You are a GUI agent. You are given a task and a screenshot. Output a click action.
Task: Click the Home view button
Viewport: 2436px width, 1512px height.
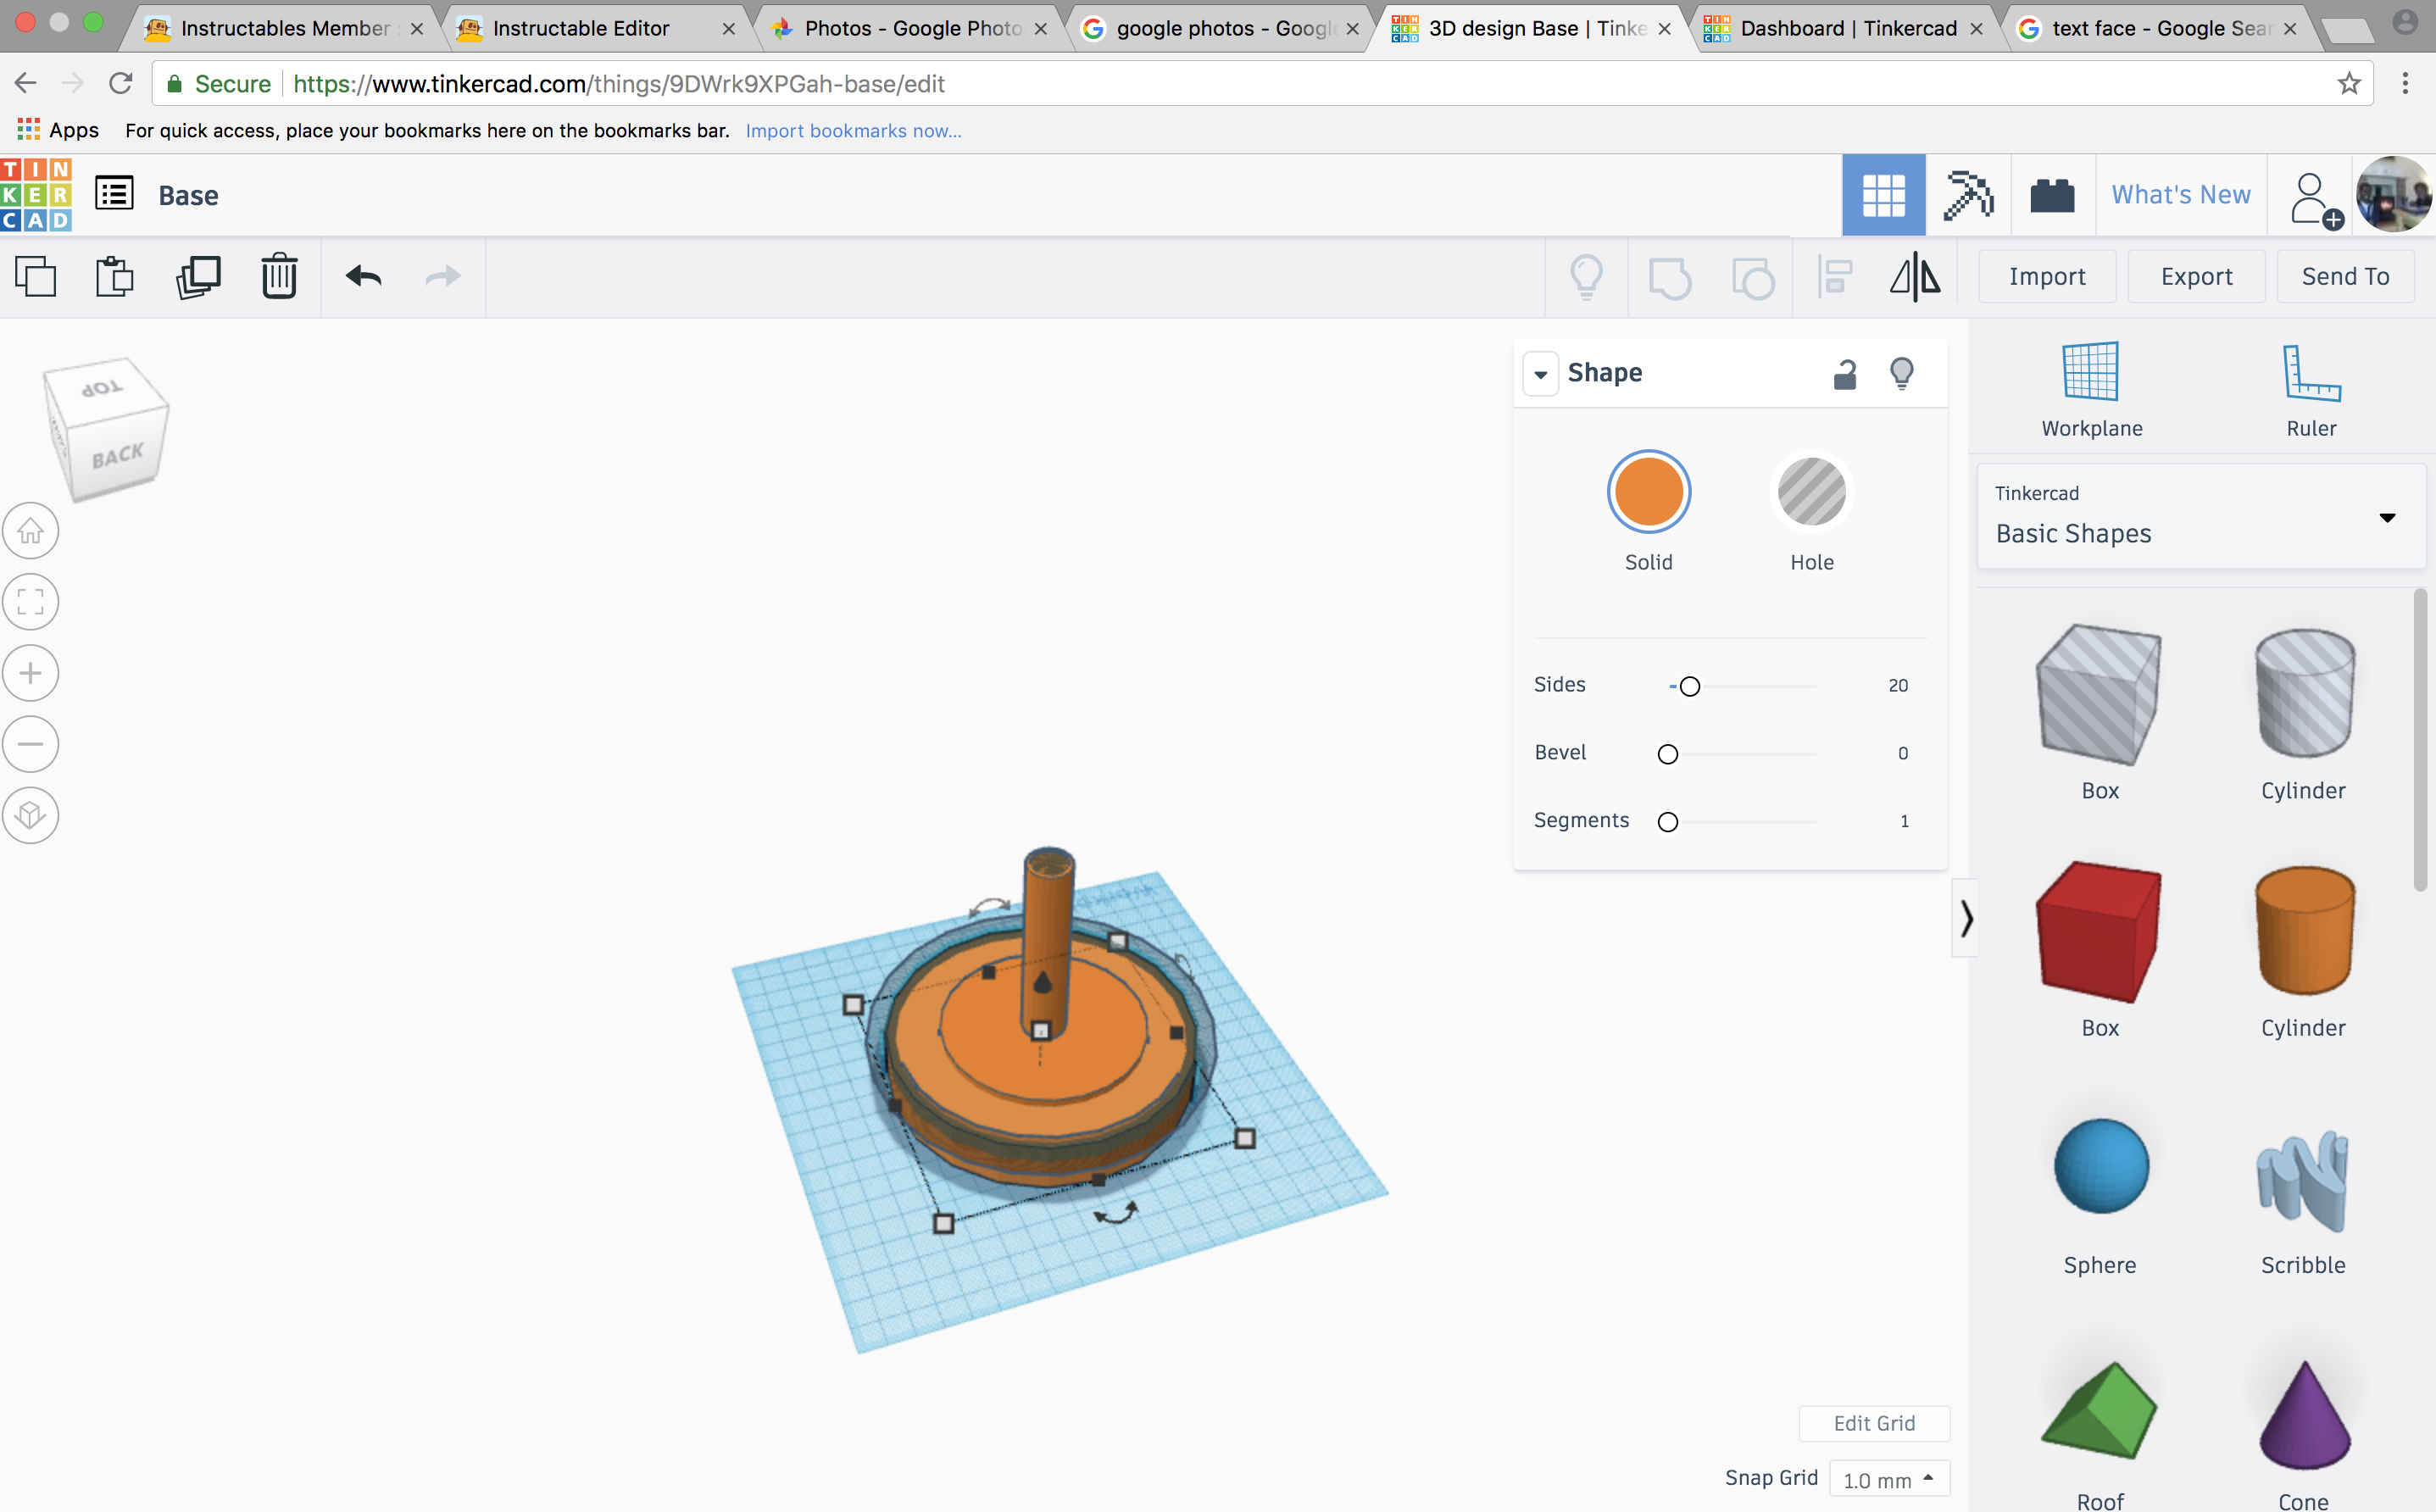coord(31,531)
